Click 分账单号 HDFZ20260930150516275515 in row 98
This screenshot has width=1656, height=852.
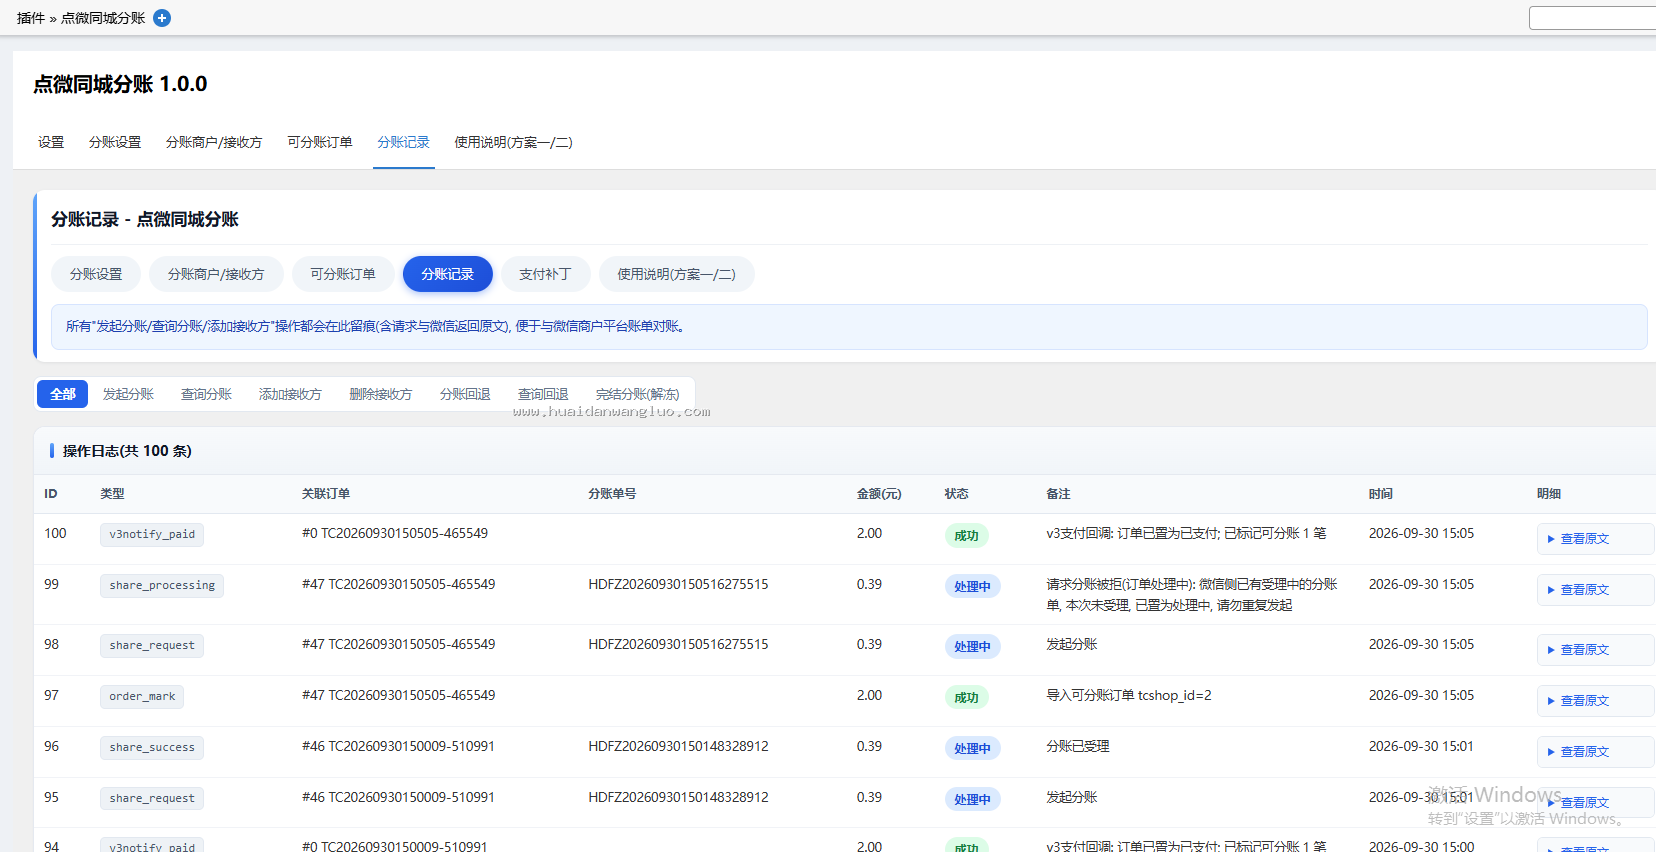[678, 645]
